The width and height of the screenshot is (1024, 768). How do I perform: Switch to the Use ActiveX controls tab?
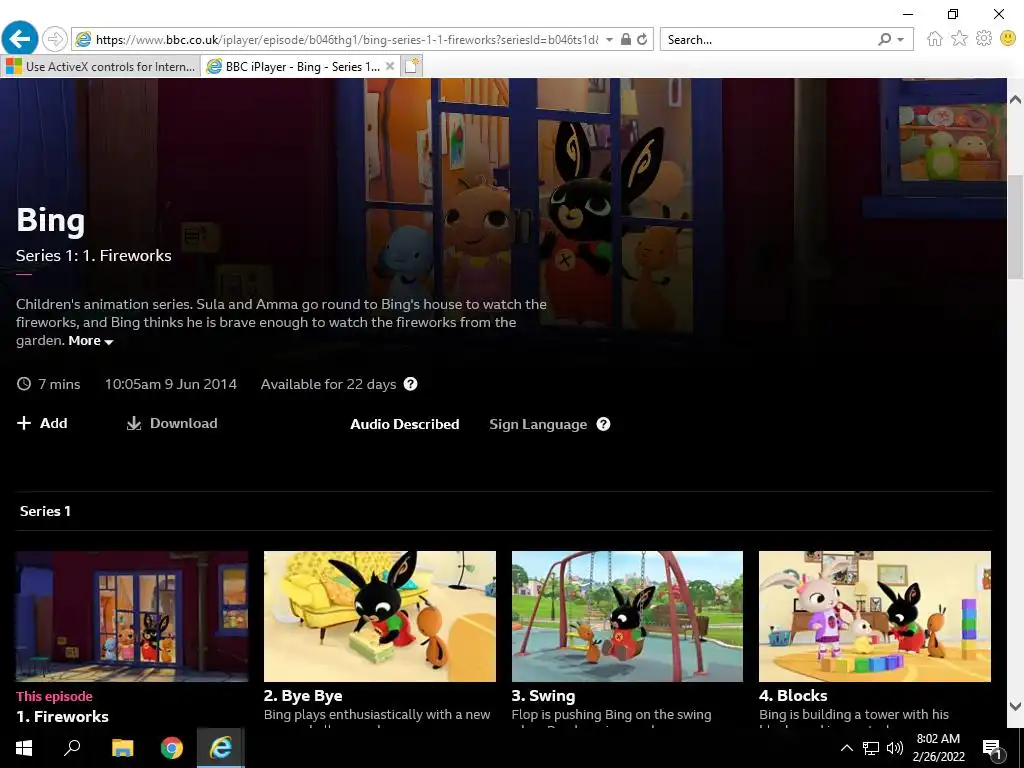[101, 67]
